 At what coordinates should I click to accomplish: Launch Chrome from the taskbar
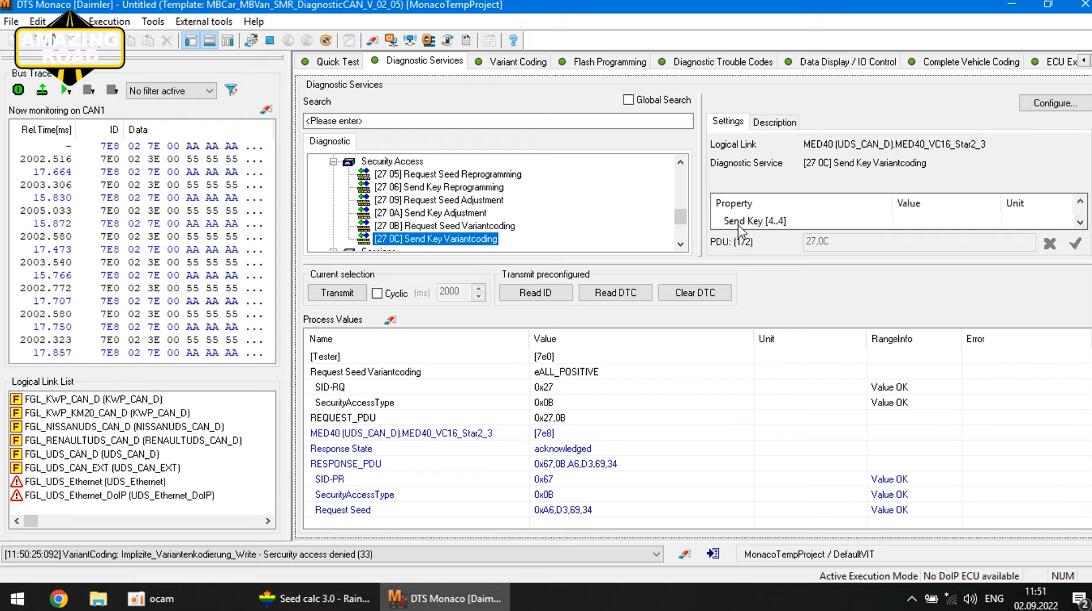(58, 598)
